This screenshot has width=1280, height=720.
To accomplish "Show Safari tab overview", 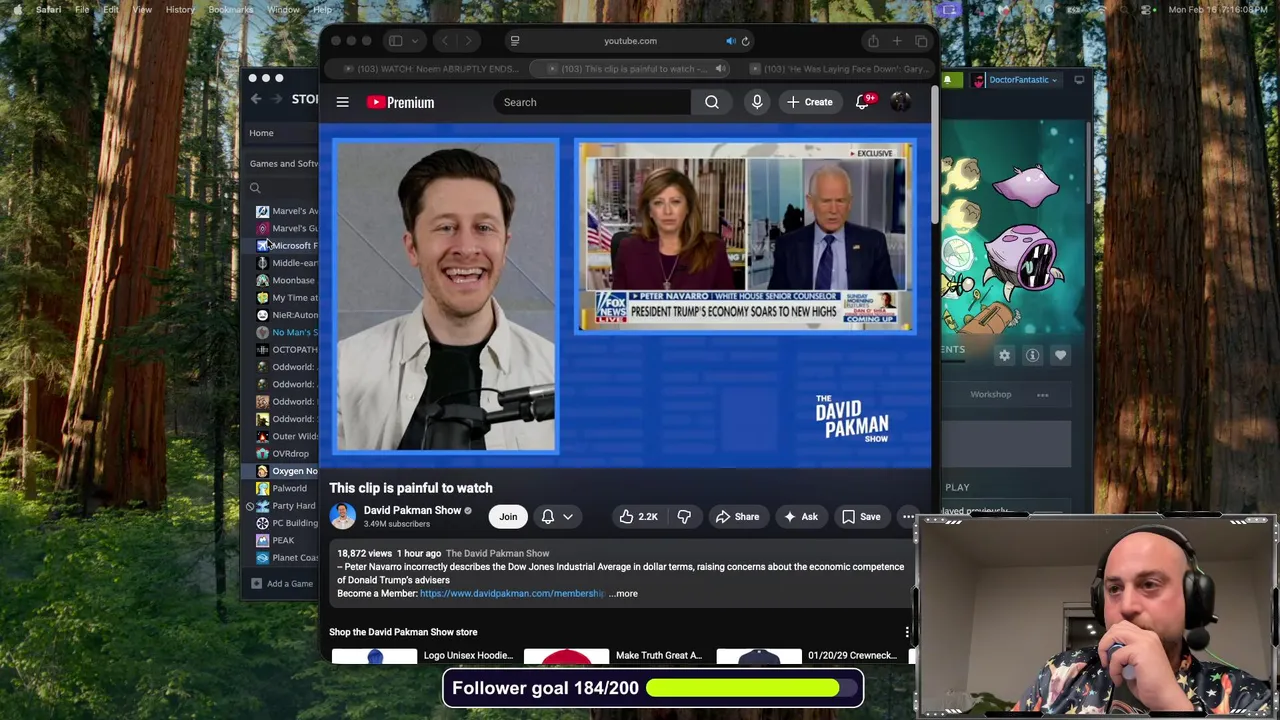I will (x=921, y=41).
